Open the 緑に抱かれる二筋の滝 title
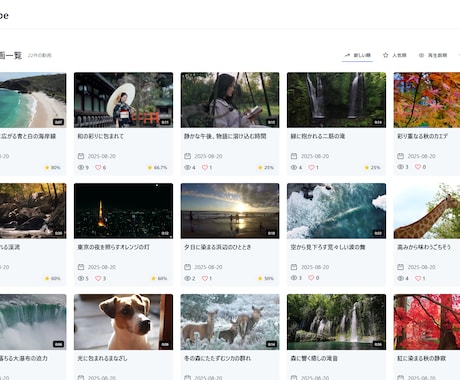Image resolution: width=460 pixels, height=380 pixels. 318,136
